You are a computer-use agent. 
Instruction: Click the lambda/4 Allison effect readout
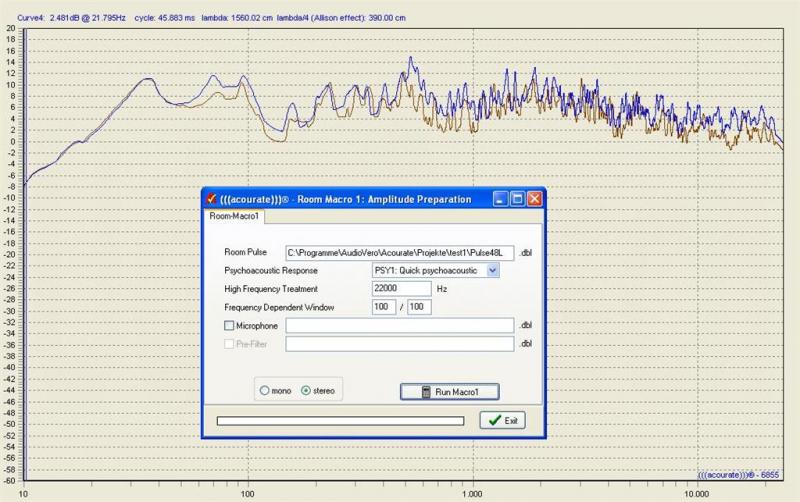click(341, 18)
